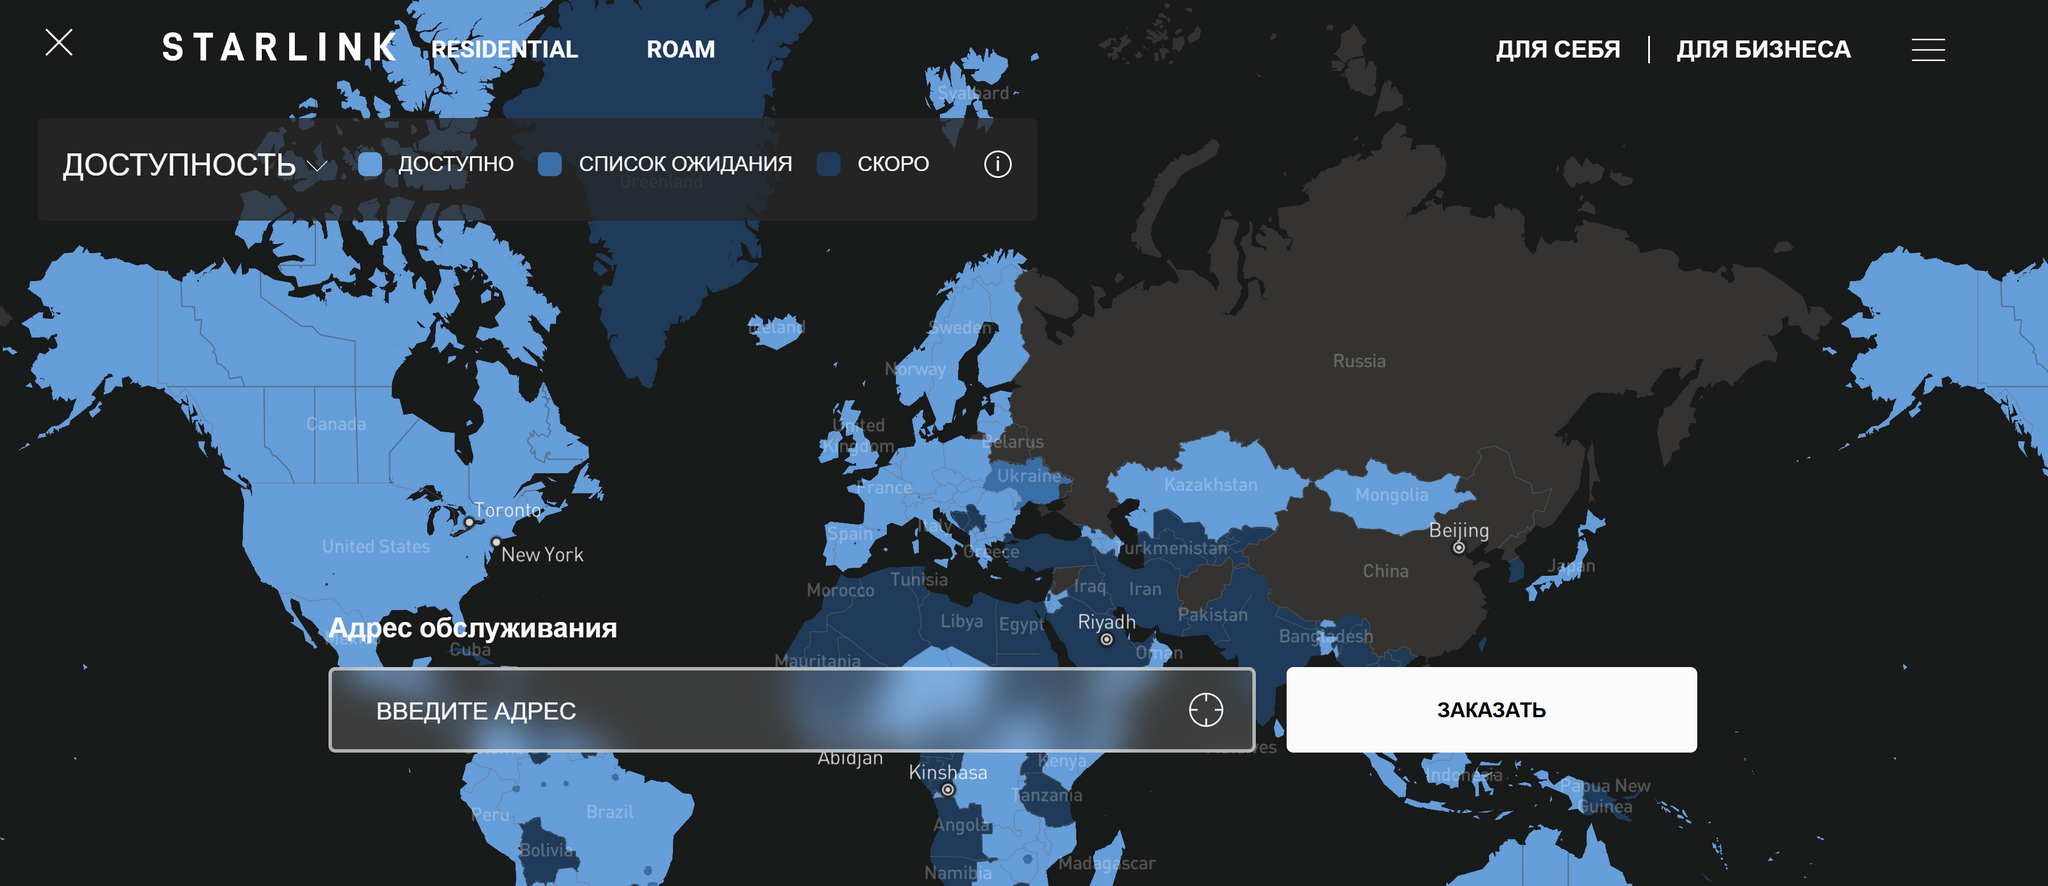The width and height of the screenshot is (2048, 886).
Task: Use the locate-me crosshair icon
Action: [1205, 710]
